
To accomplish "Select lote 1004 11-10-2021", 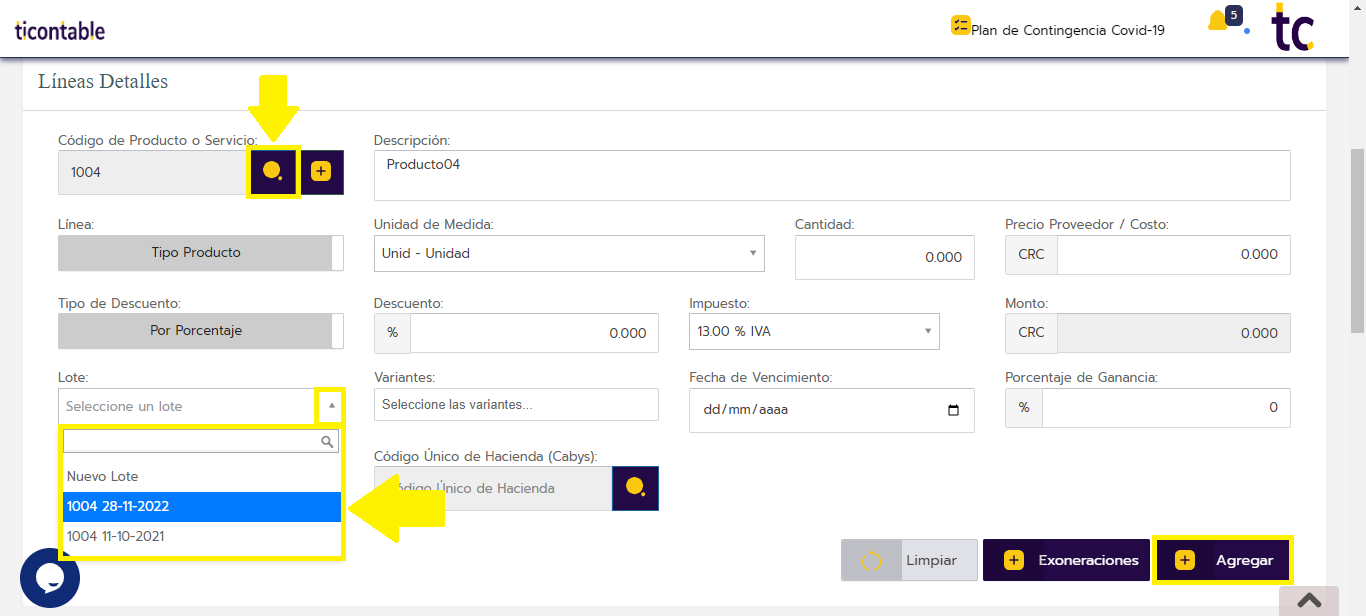I will coord(201,536).
